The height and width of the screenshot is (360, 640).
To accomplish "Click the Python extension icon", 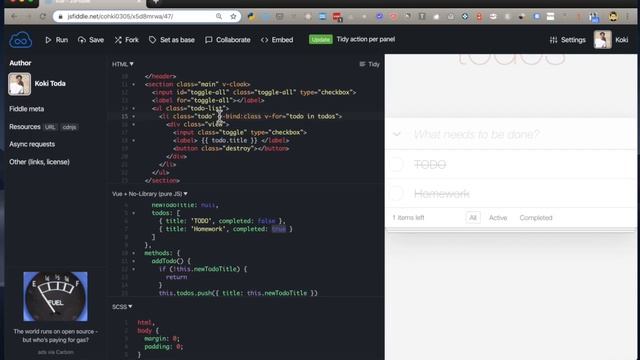I will (251, 16).
